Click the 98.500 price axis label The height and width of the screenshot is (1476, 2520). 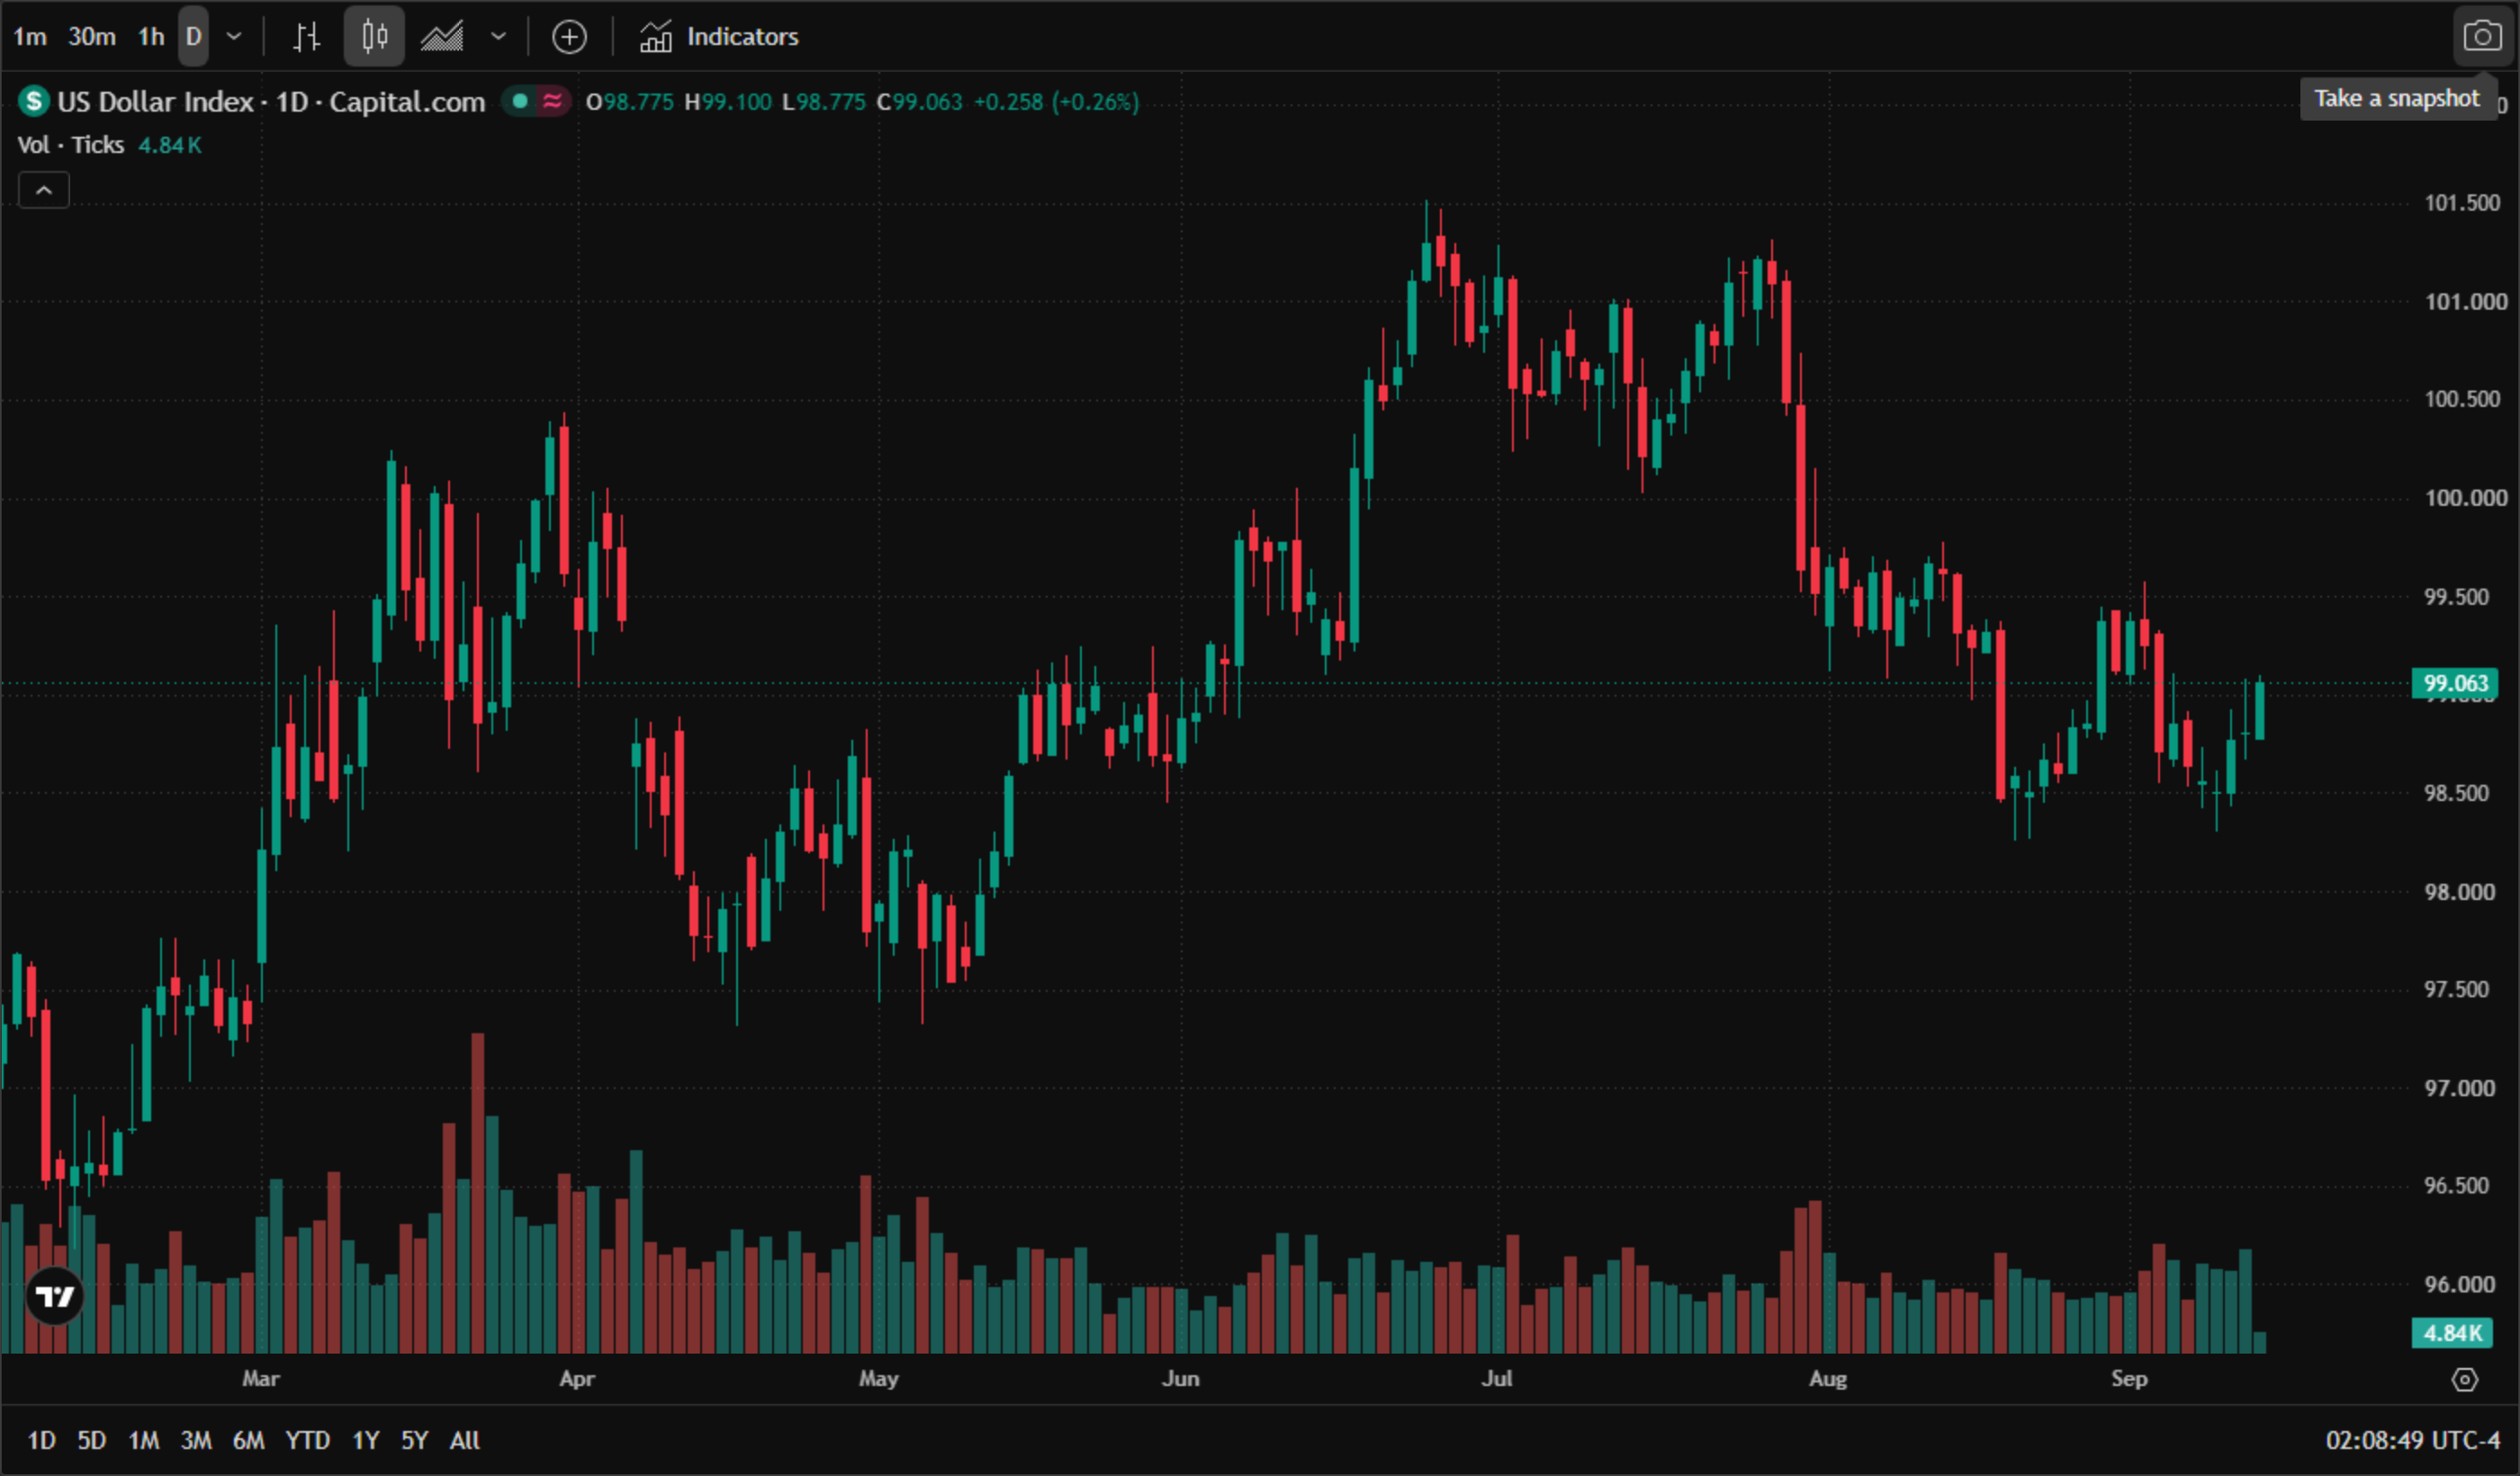pyautogui.click(x=2457, y=793)
